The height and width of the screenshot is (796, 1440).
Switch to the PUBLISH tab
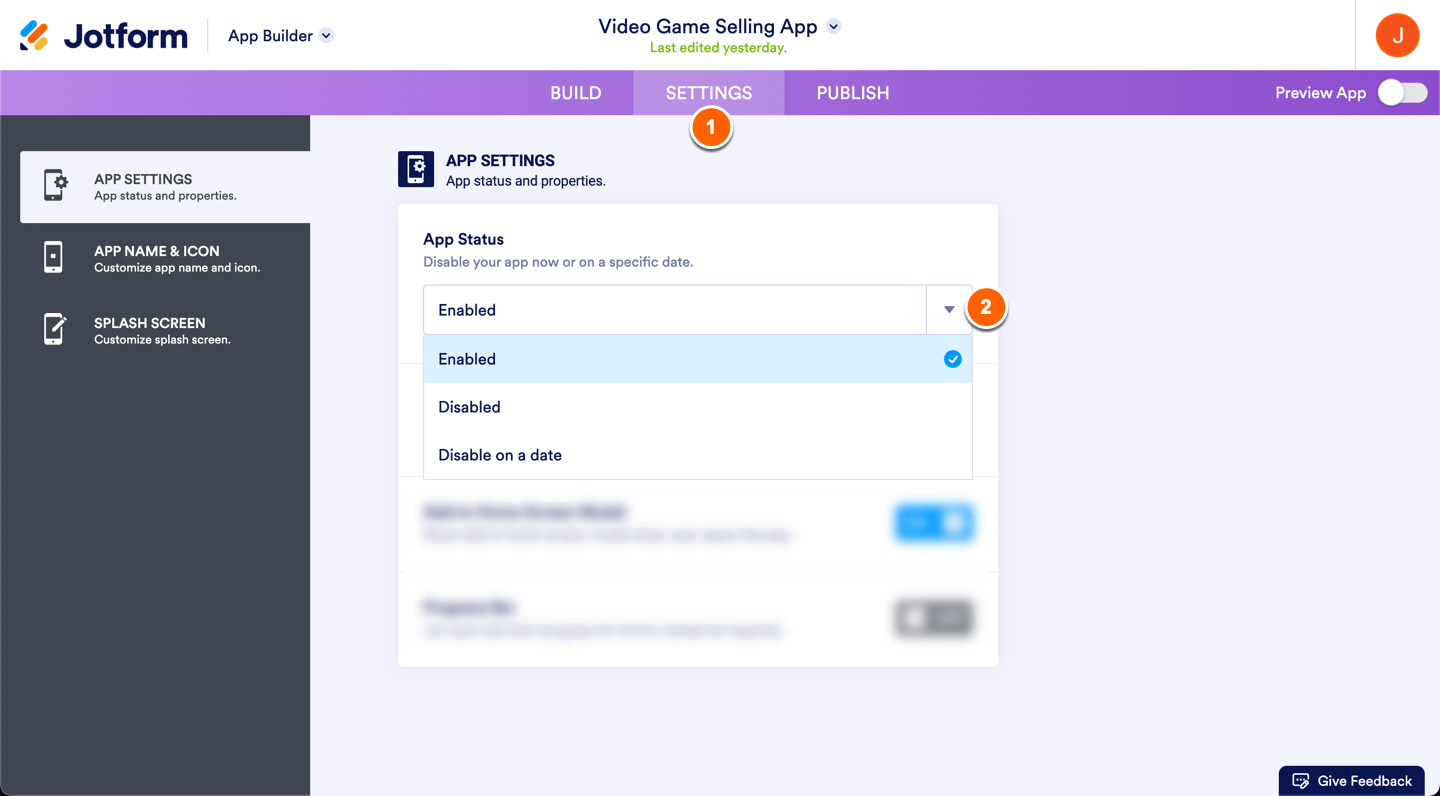tap(852, 93)
